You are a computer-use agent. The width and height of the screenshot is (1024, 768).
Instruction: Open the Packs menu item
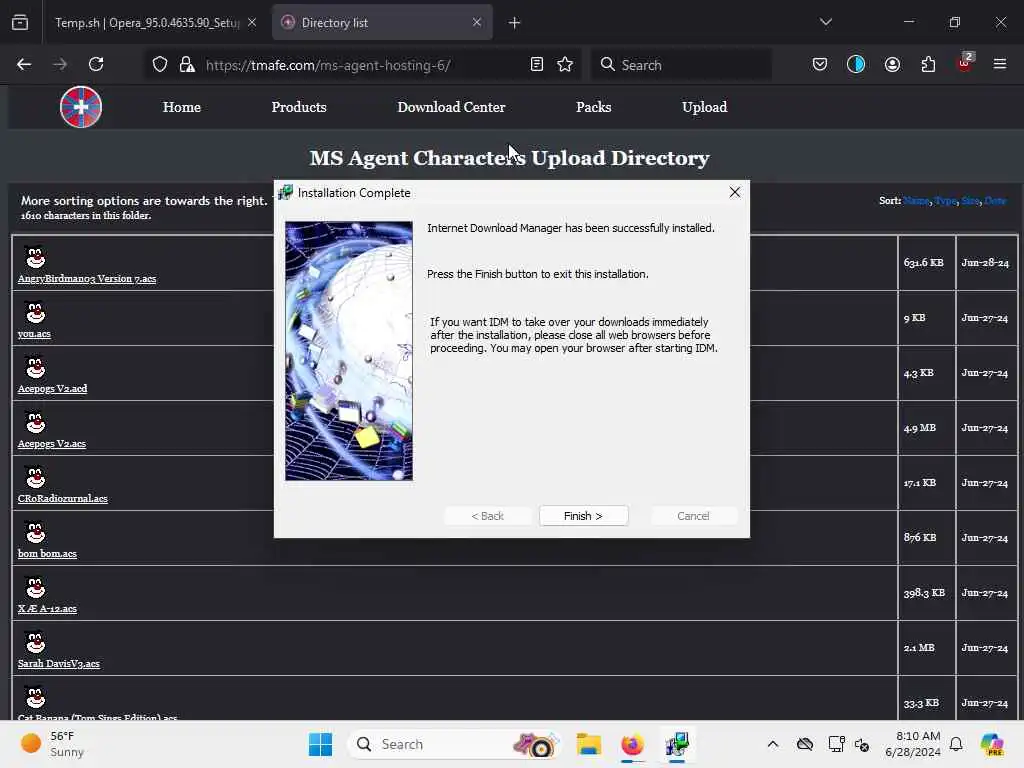[594, 107]
